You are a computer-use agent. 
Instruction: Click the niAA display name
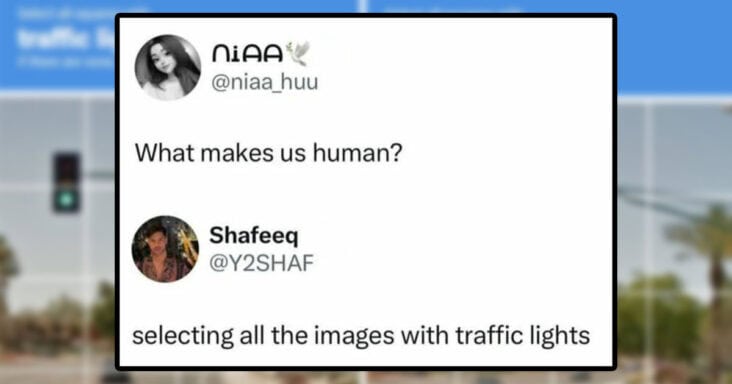[x=247, y=53]
